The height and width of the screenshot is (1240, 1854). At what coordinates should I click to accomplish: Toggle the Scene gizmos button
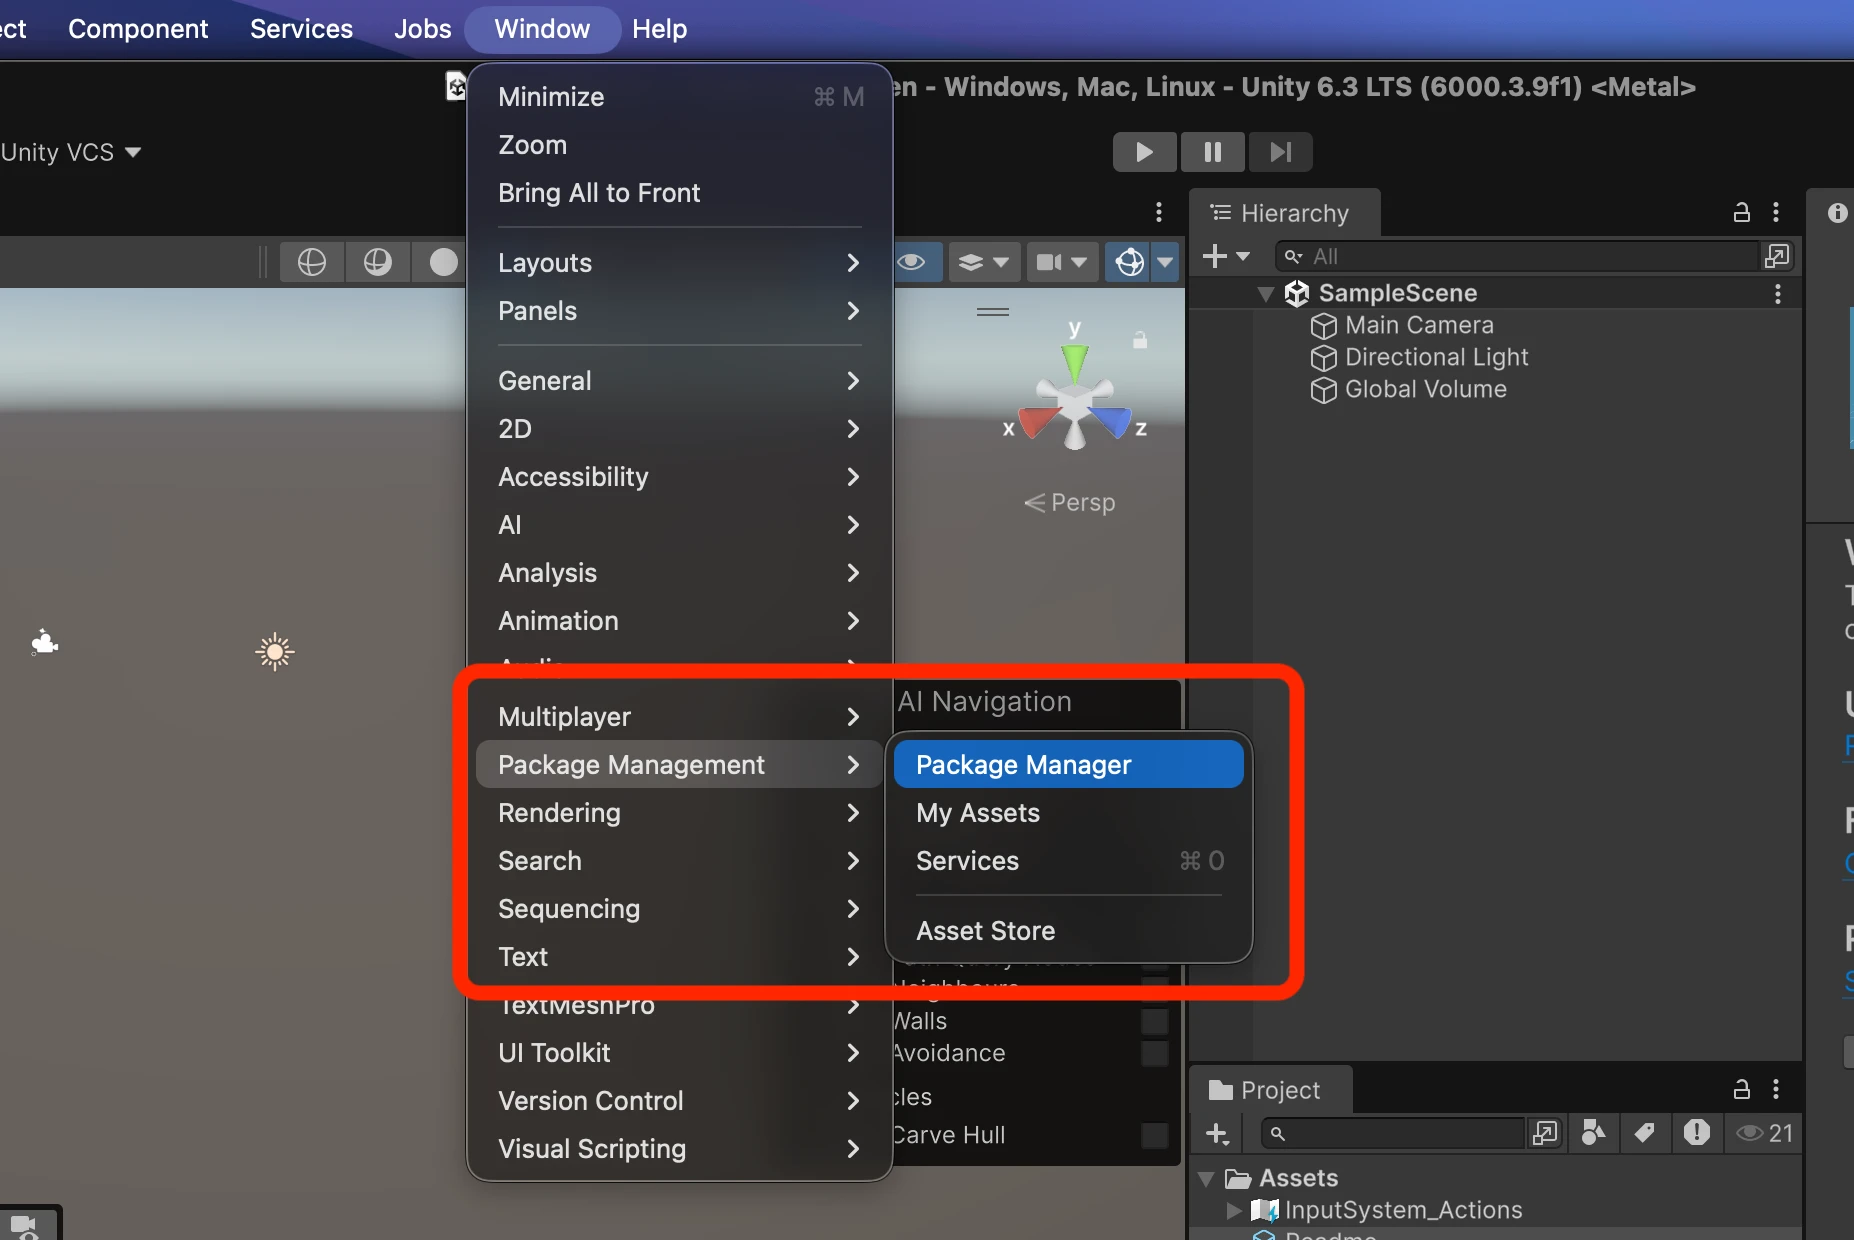coord(1129,263)
